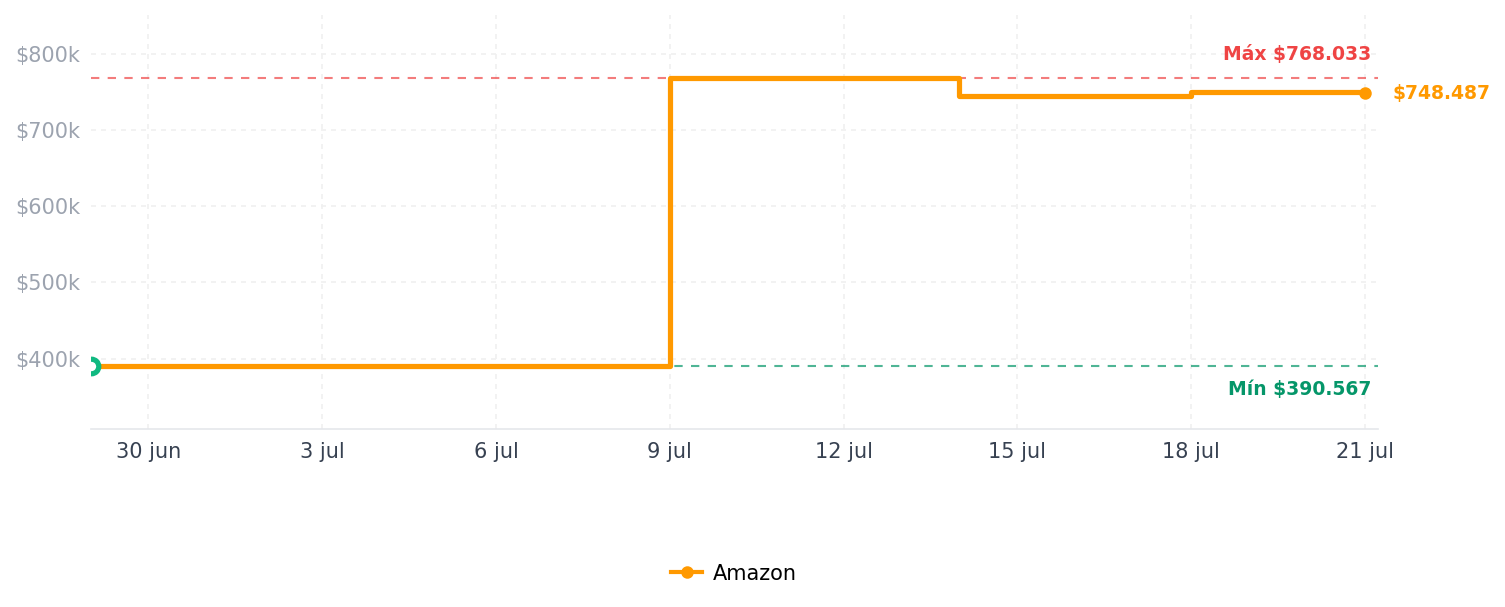Click the $800k y-axis label
This screenshot has height=607, width=1505.
click(47, 55)
